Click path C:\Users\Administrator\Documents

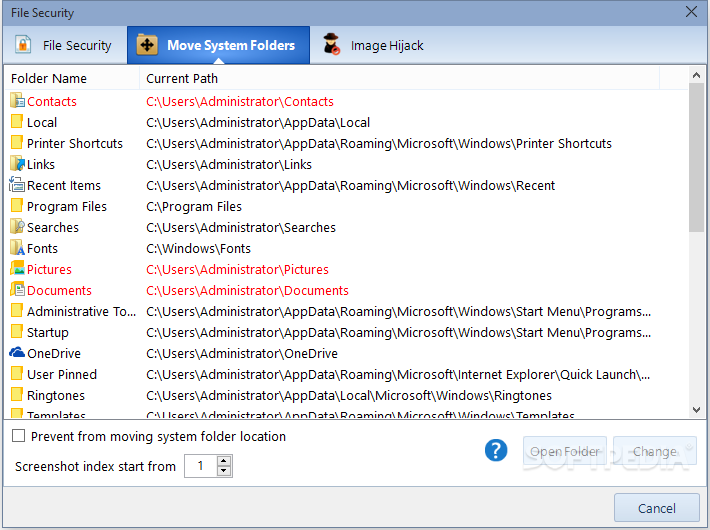247,290
